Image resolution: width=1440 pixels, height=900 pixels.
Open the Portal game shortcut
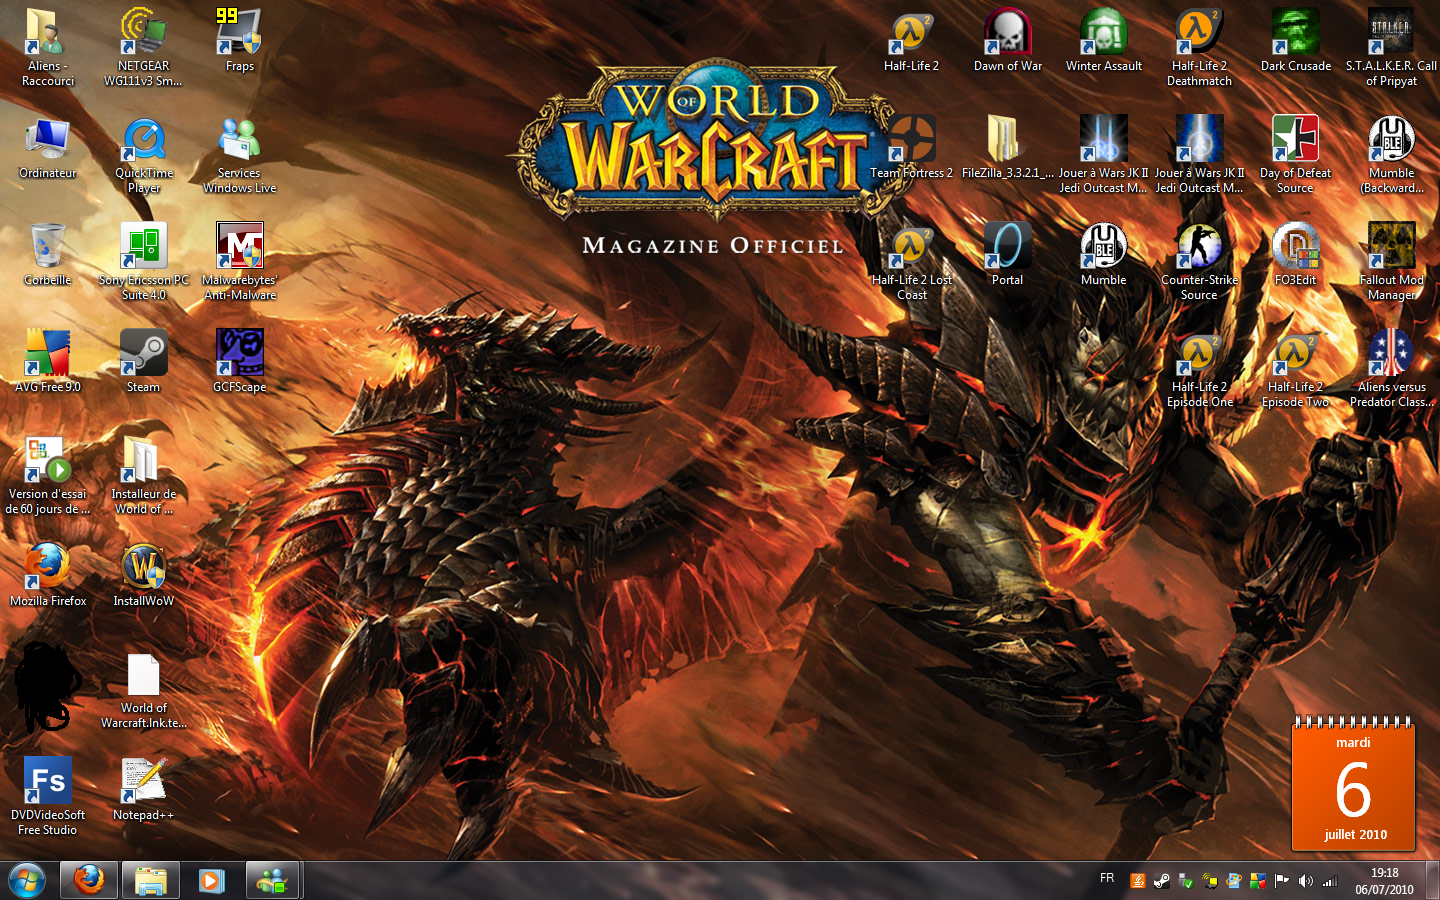(x=1007, y=247)
